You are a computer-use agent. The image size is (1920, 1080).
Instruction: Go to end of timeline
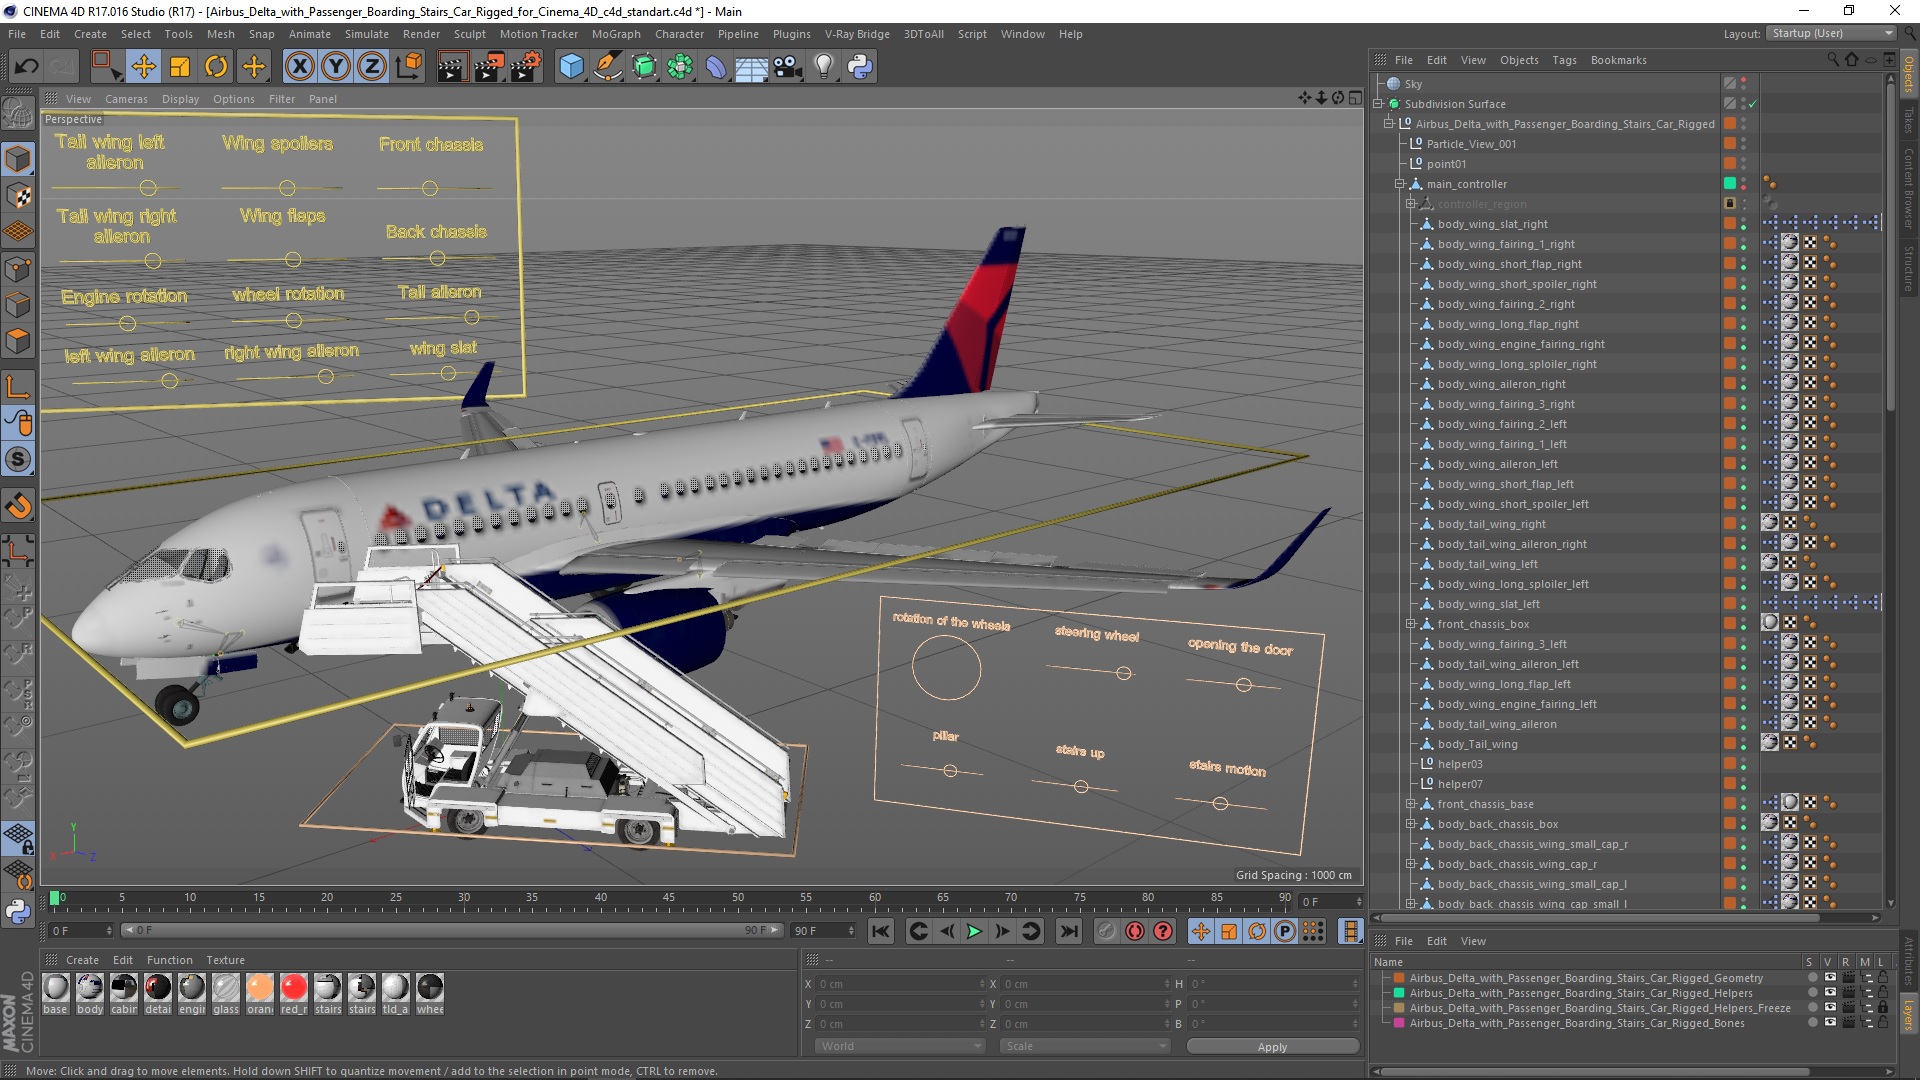tap(1069, 931)
